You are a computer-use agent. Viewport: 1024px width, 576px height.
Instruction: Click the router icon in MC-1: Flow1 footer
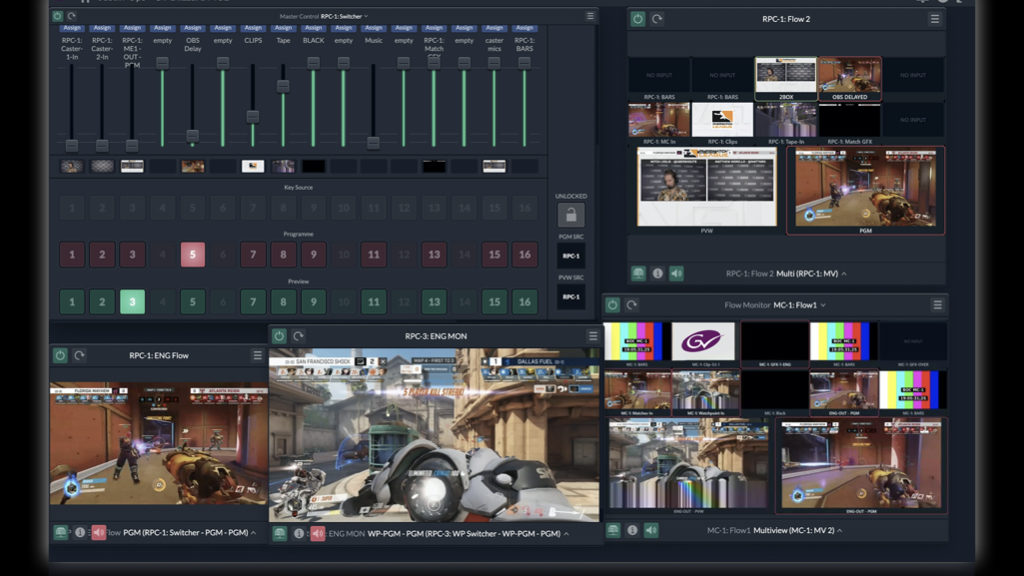click(x=613, y=530)
